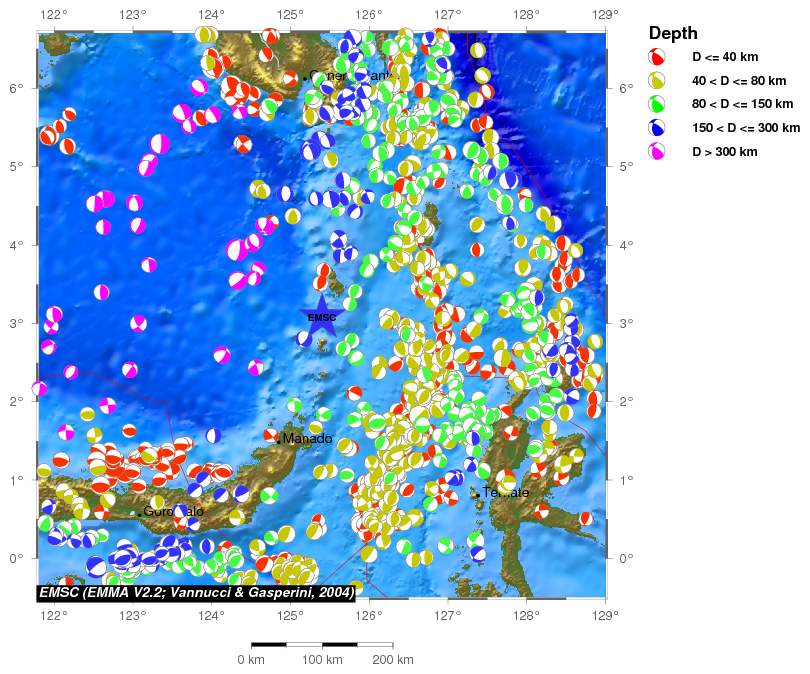Choose the "150 < D <= 300 km" legend label
Screen dimensions: 810x674
(746, 128)
